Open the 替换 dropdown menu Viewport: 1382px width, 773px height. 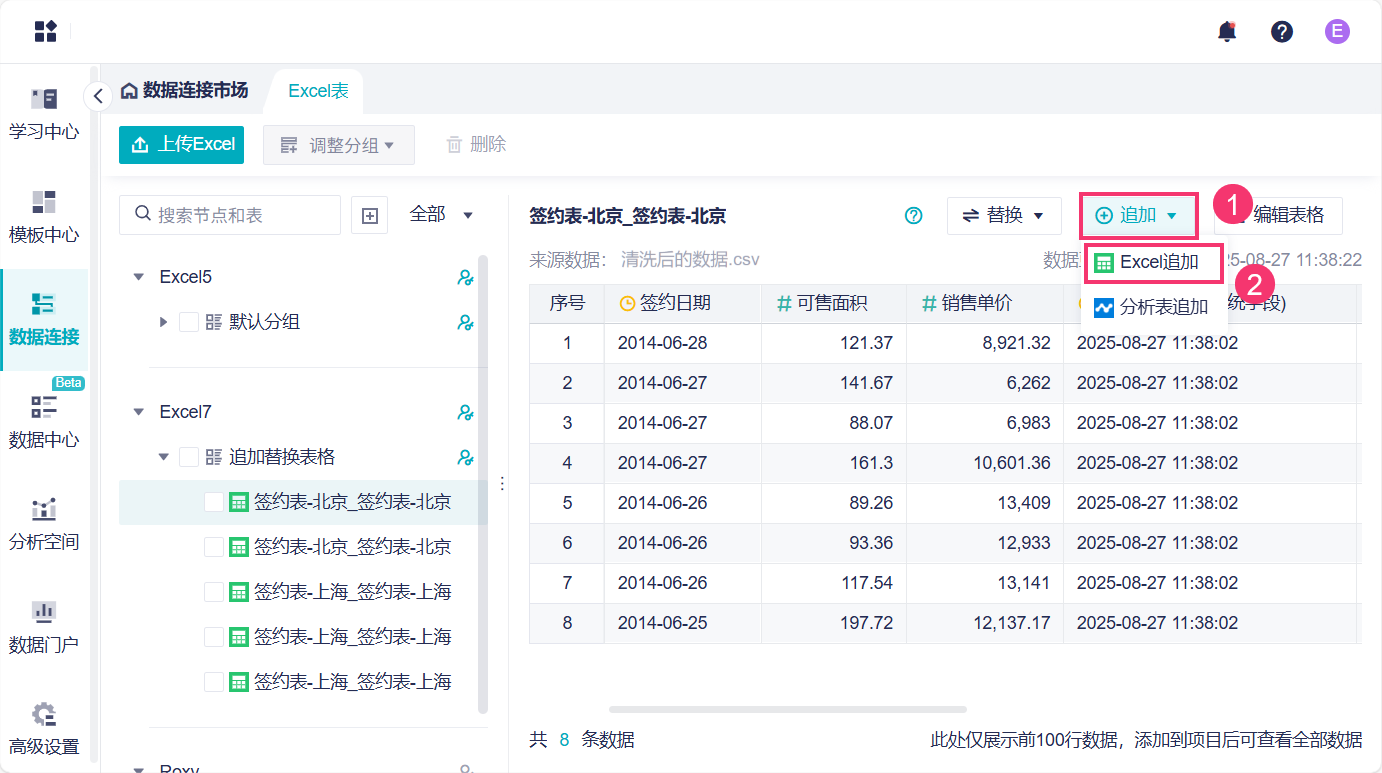point(1004,215)
